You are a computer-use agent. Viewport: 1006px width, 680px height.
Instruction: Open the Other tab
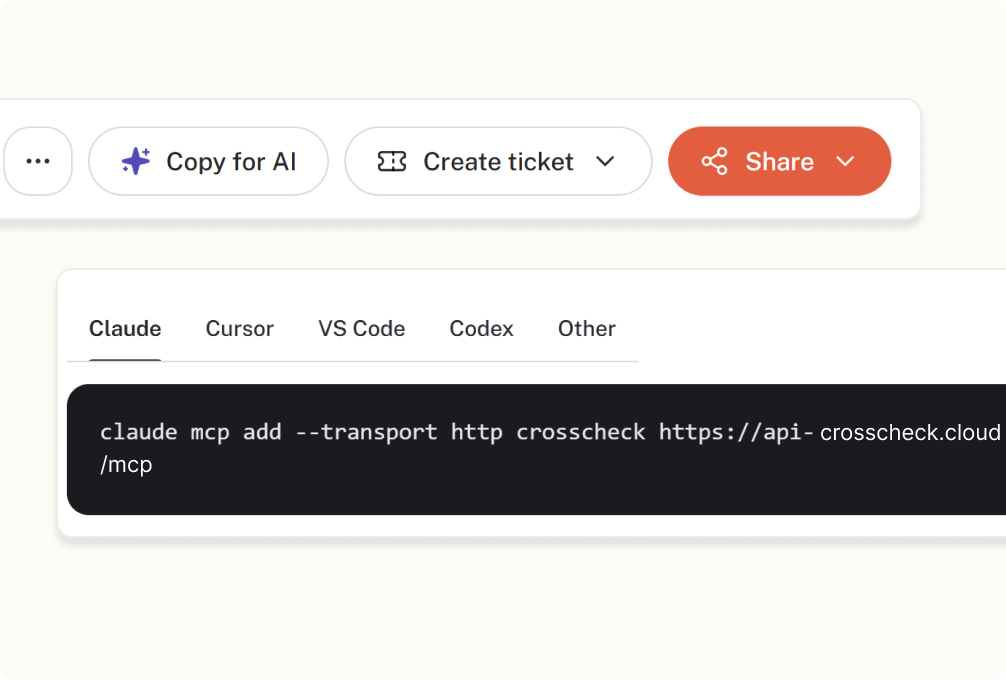pyautogui.click(x=586, y=328)
